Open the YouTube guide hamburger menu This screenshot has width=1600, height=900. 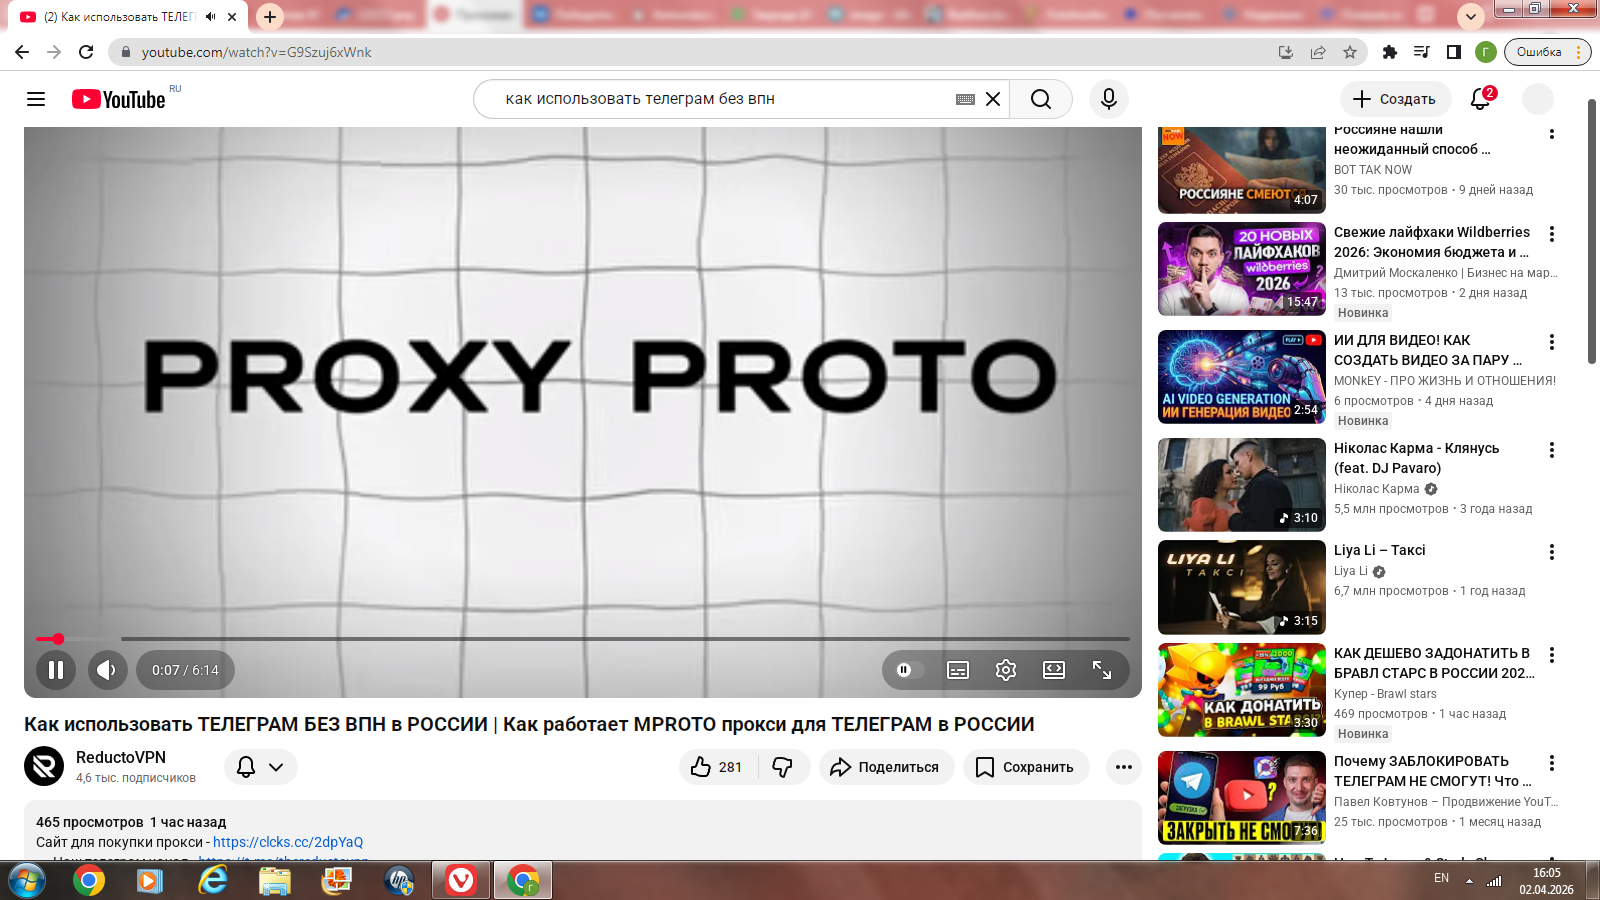pos(36,99)
